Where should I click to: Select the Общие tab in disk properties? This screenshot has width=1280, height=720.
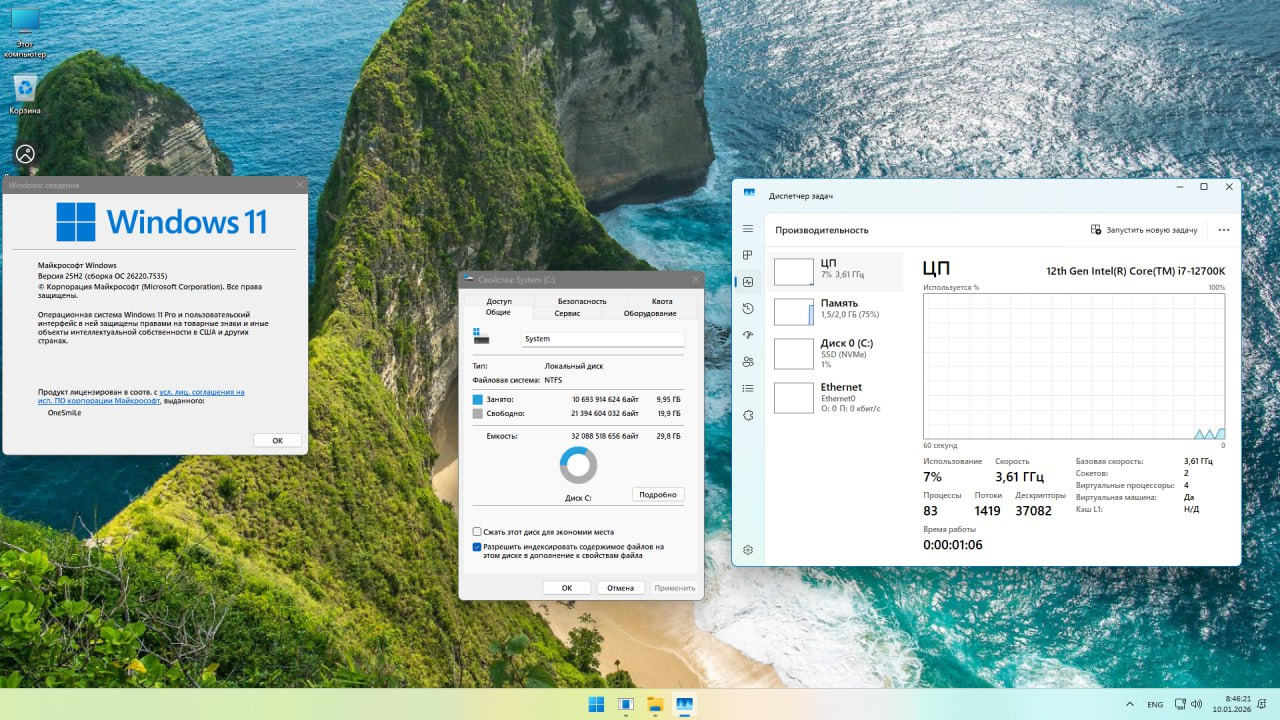[x=498, y=313]
